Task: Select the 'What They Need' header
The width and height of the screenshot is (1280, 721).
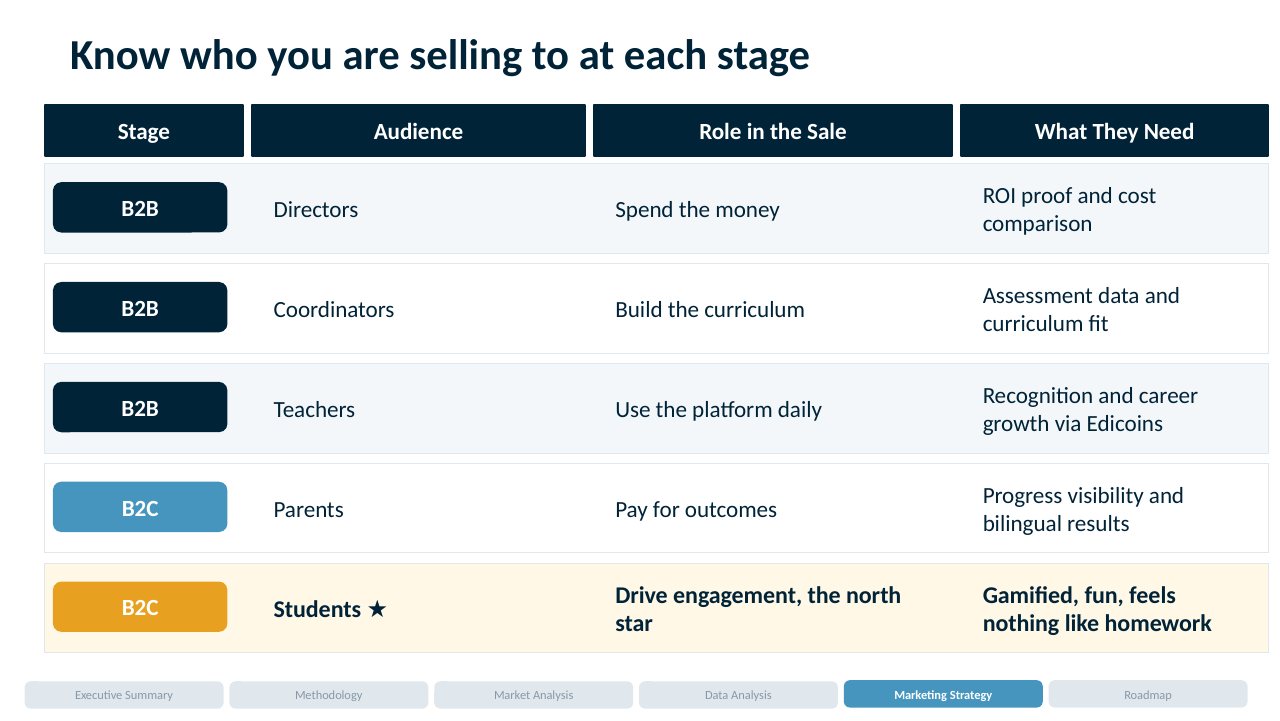Action: 1114,131
